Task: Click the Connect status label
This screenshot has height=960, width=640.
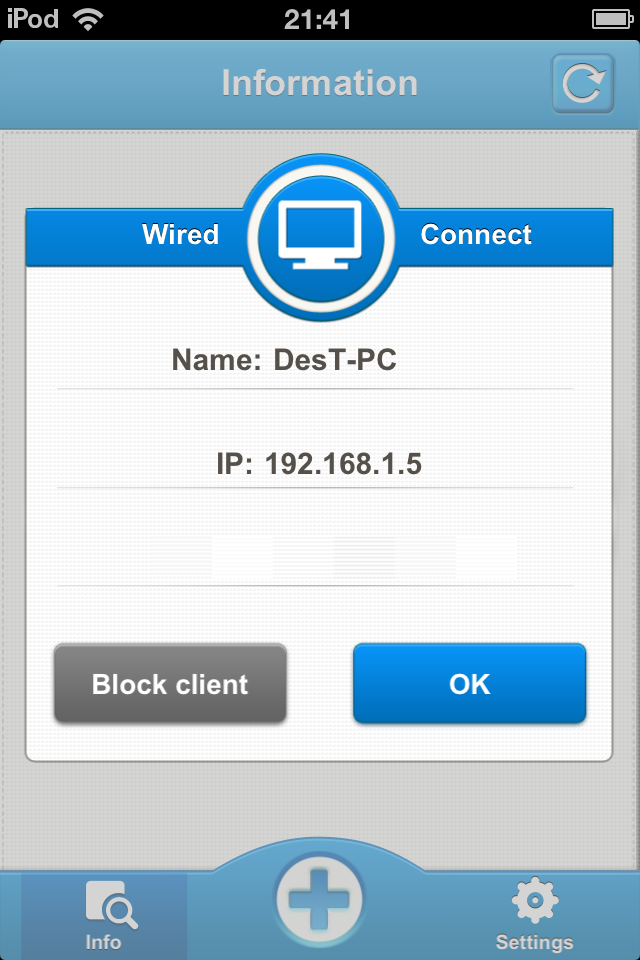Action: tap(476, 234)
